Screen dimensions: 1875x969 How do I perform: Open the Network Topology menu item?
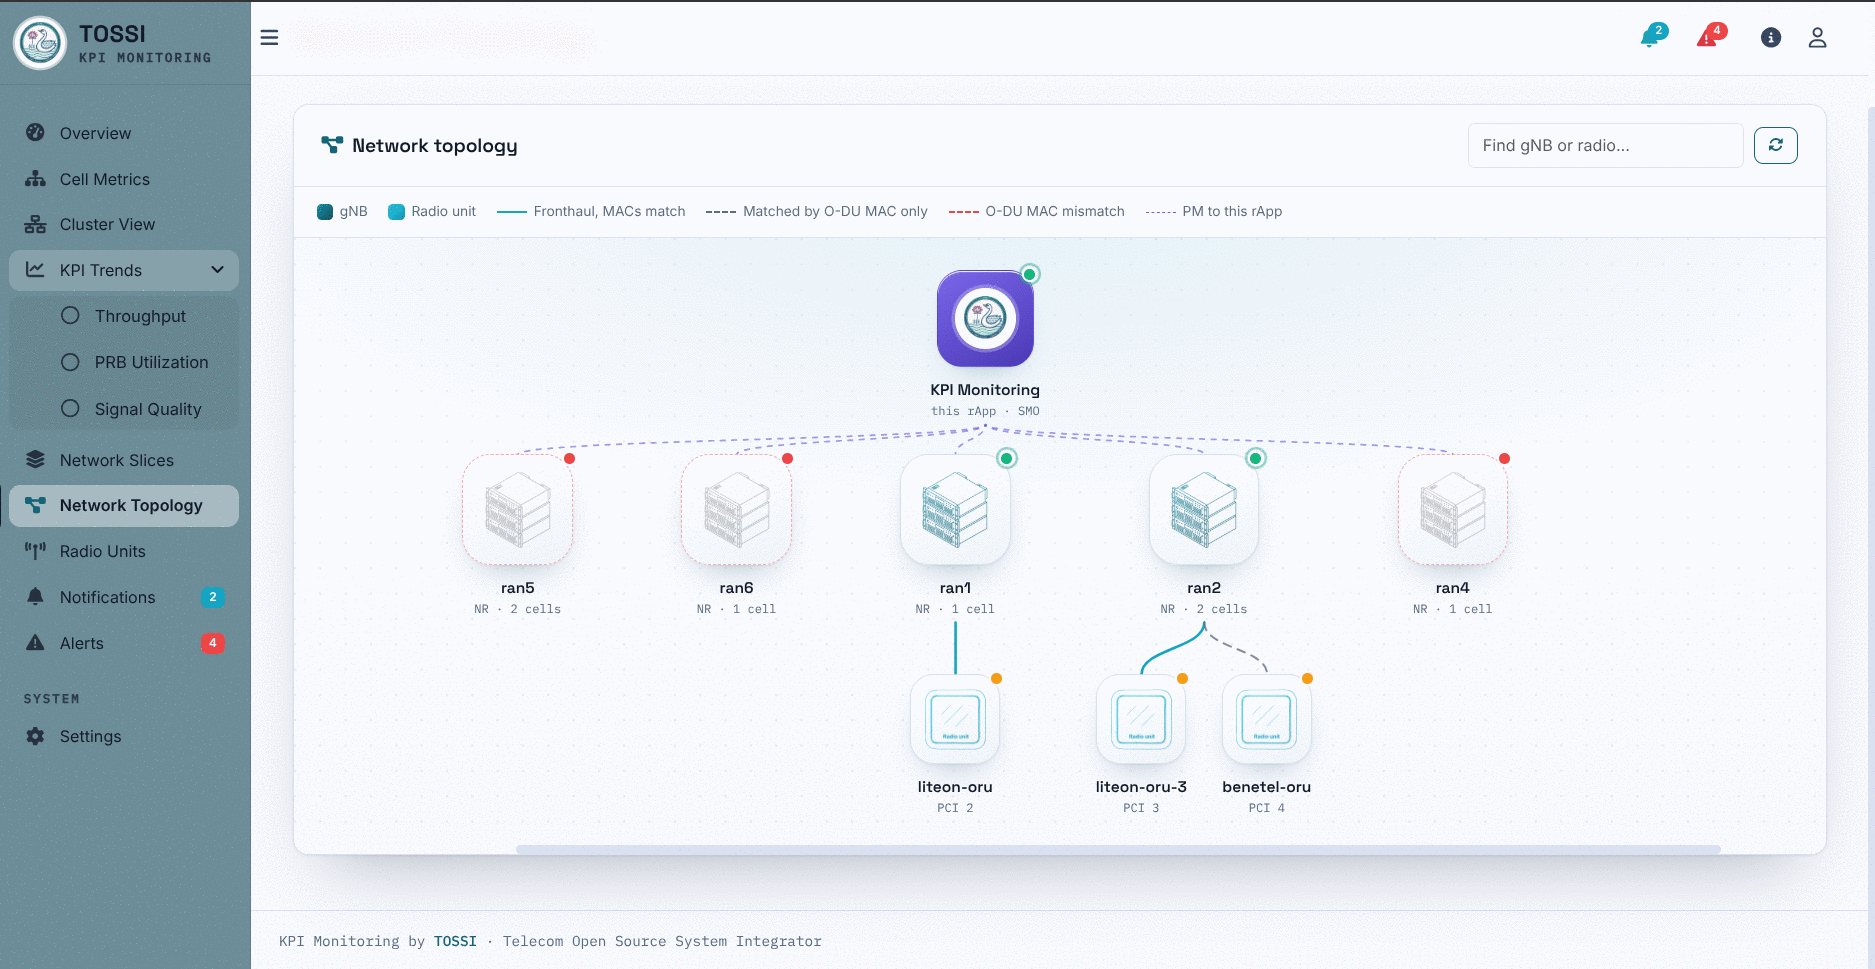pos(124,506)
